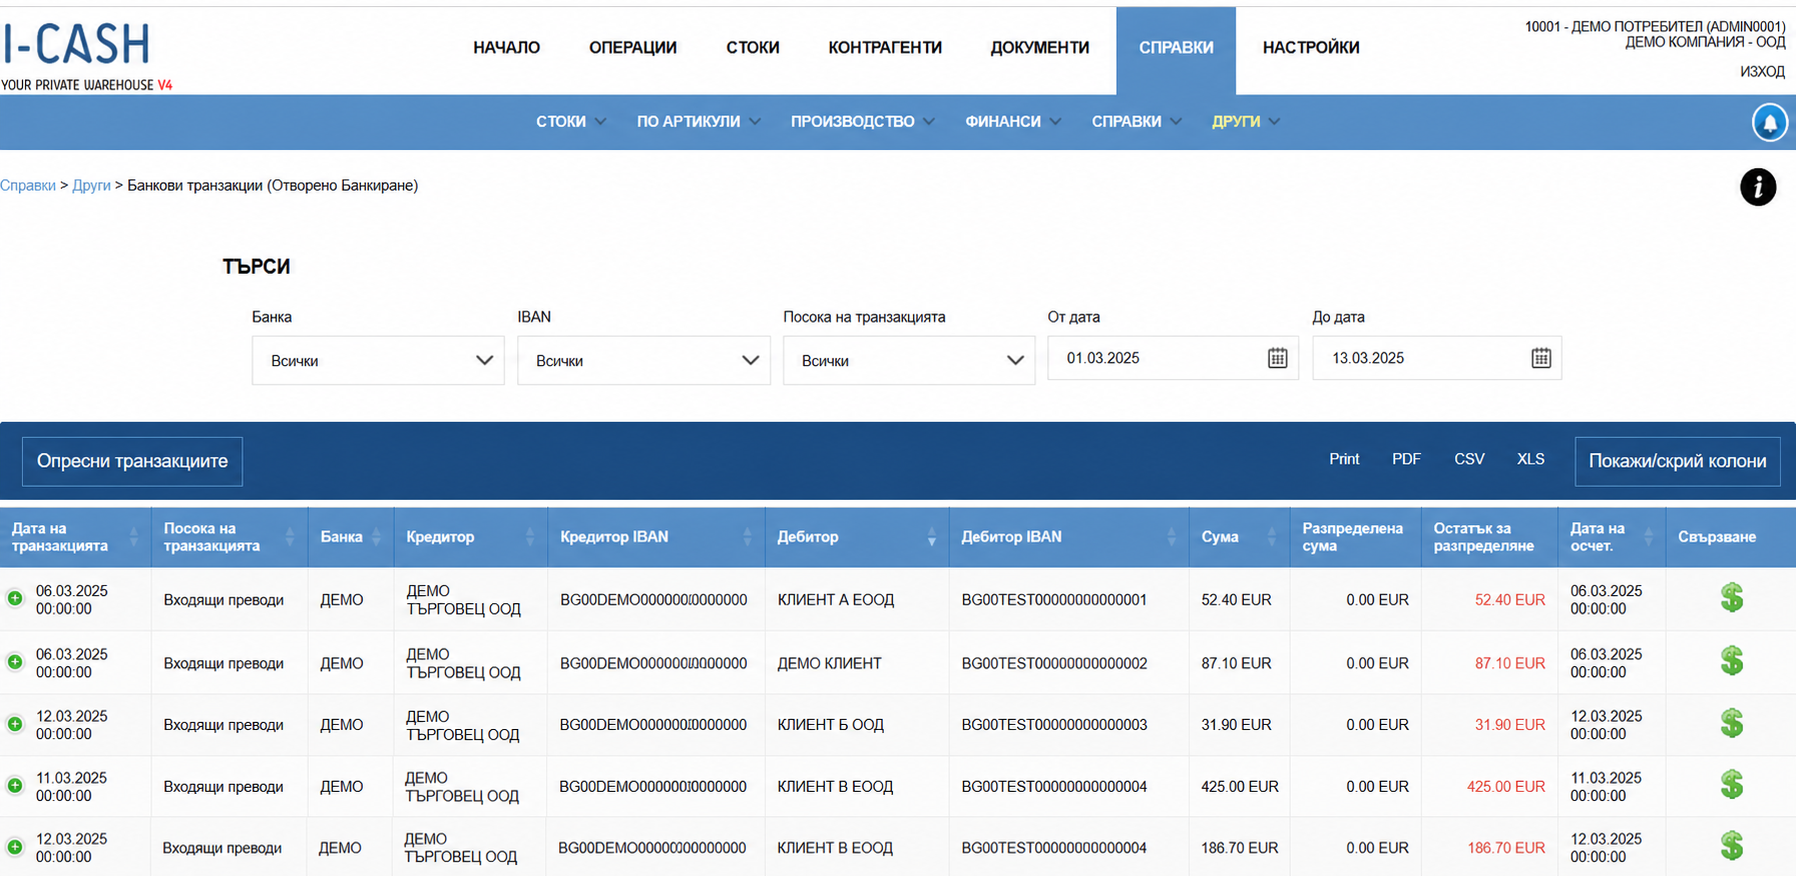The height and width of the screenshot is (876, 1796).
Task: Expand the СПРАВКИ submenu in blue bar
Action: [x=1137, y=122]
